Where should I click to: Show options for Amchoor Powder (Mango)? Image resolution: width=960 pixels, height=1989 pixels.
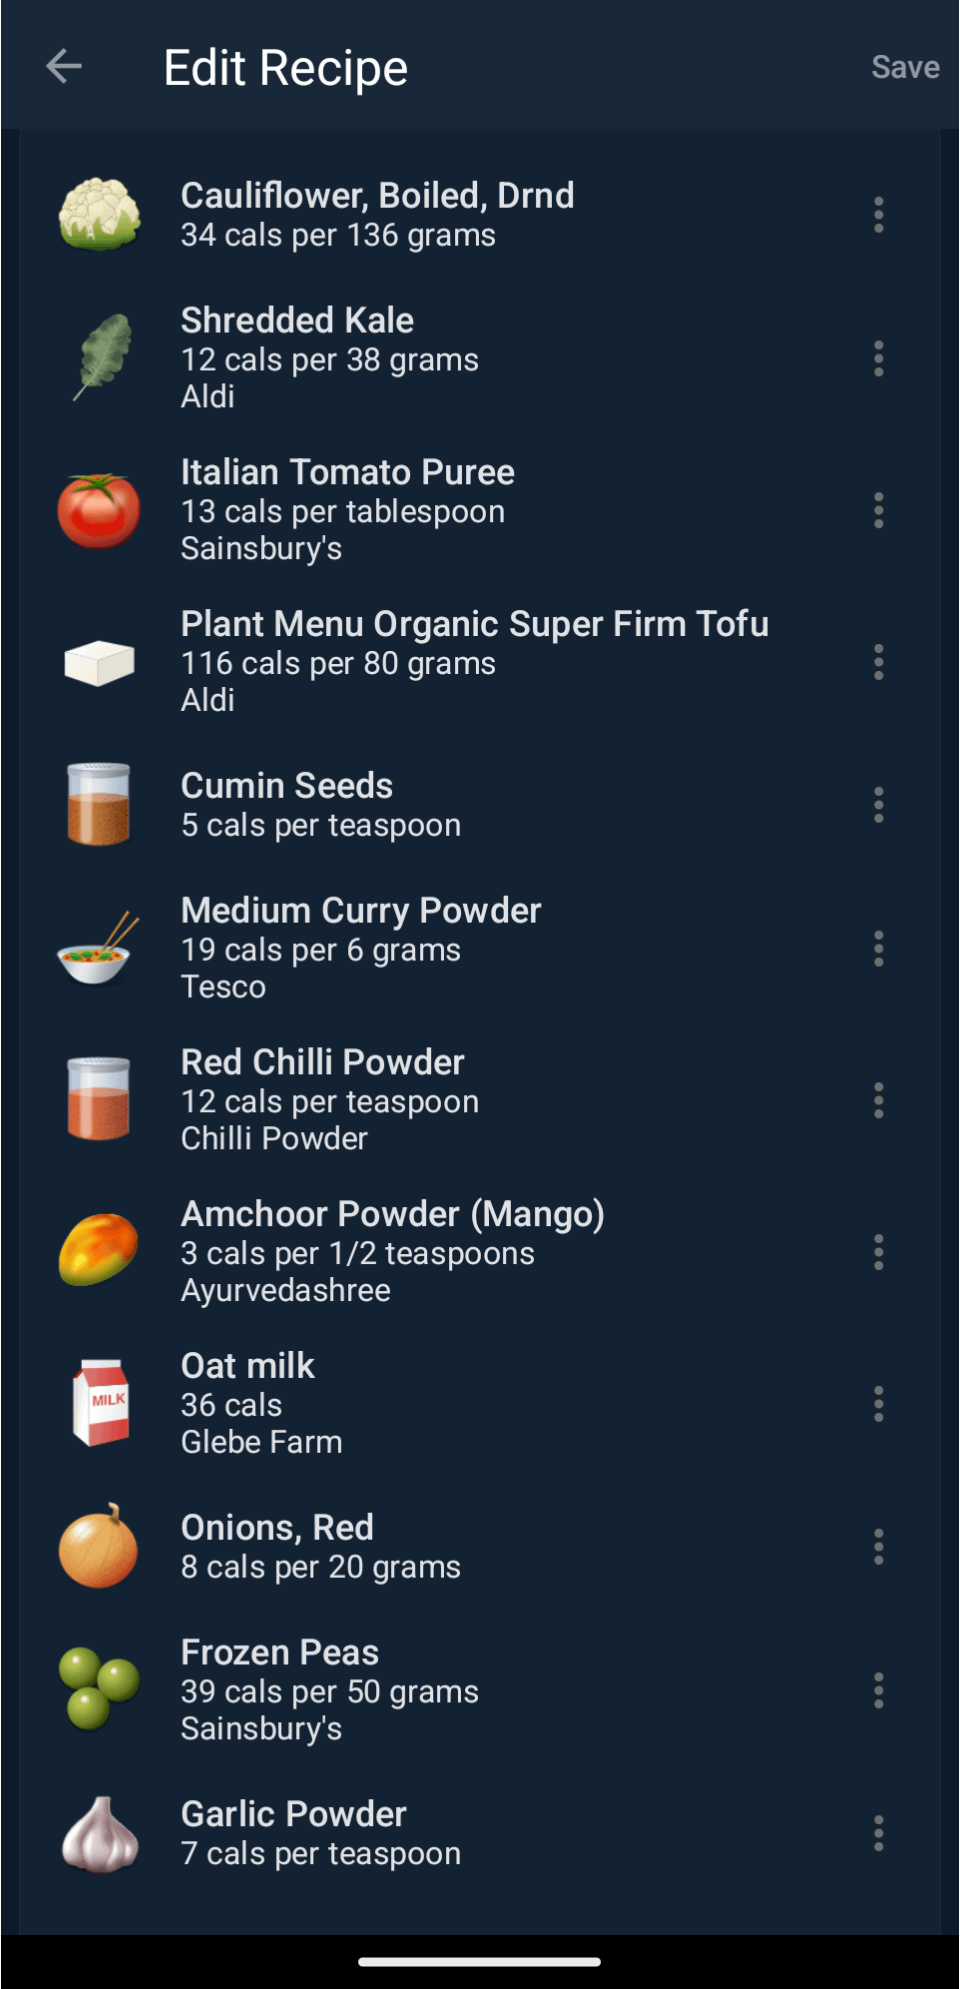click(x=878, y=1252)
